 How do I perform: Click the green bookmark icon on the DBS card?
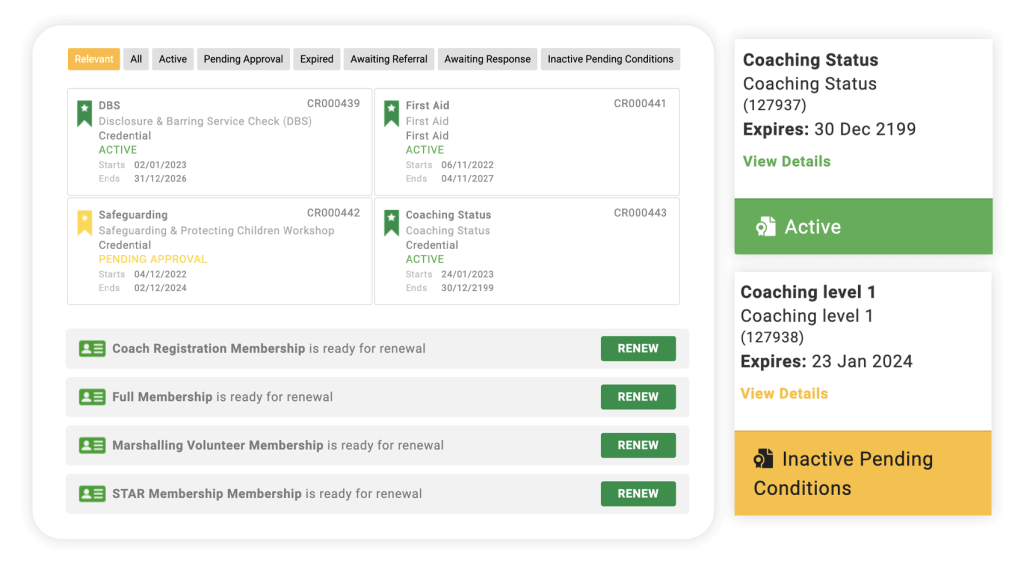(x=84, y=114)
